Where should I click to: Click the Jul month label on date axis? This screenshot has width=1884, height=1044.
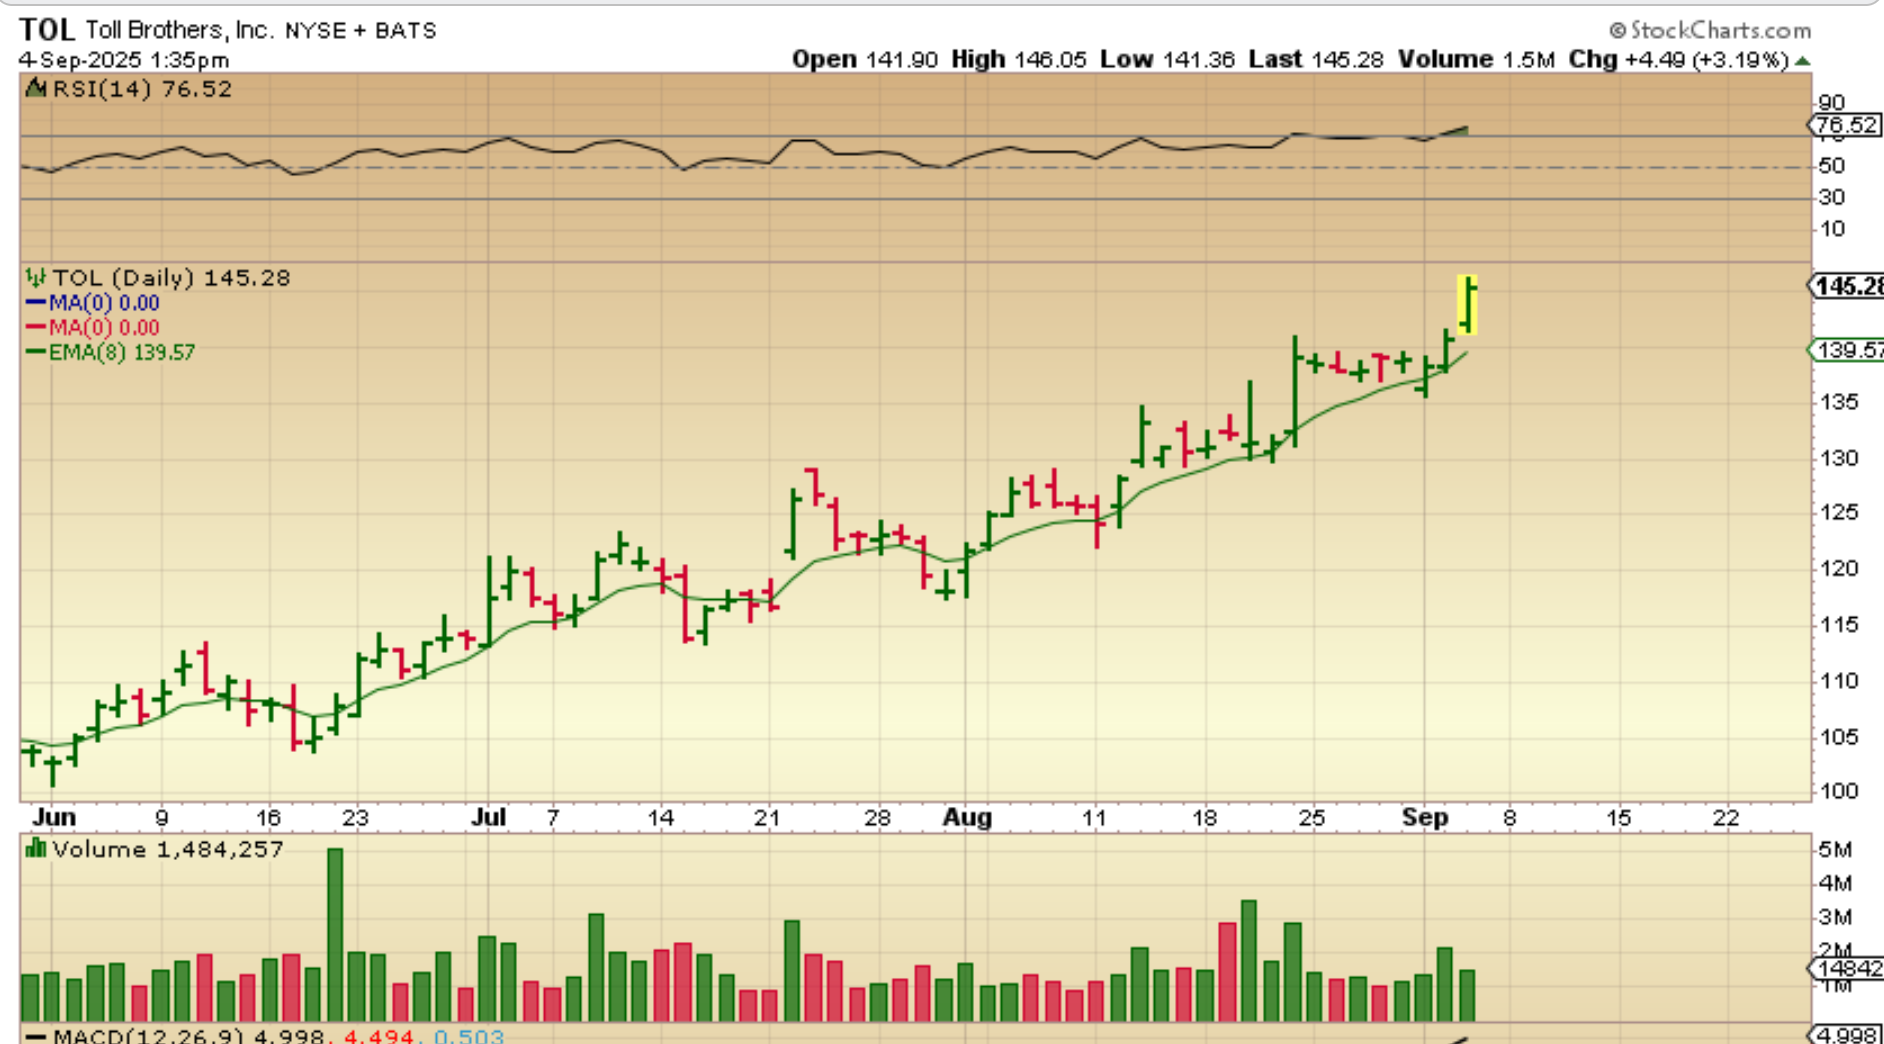pos(488,818)
